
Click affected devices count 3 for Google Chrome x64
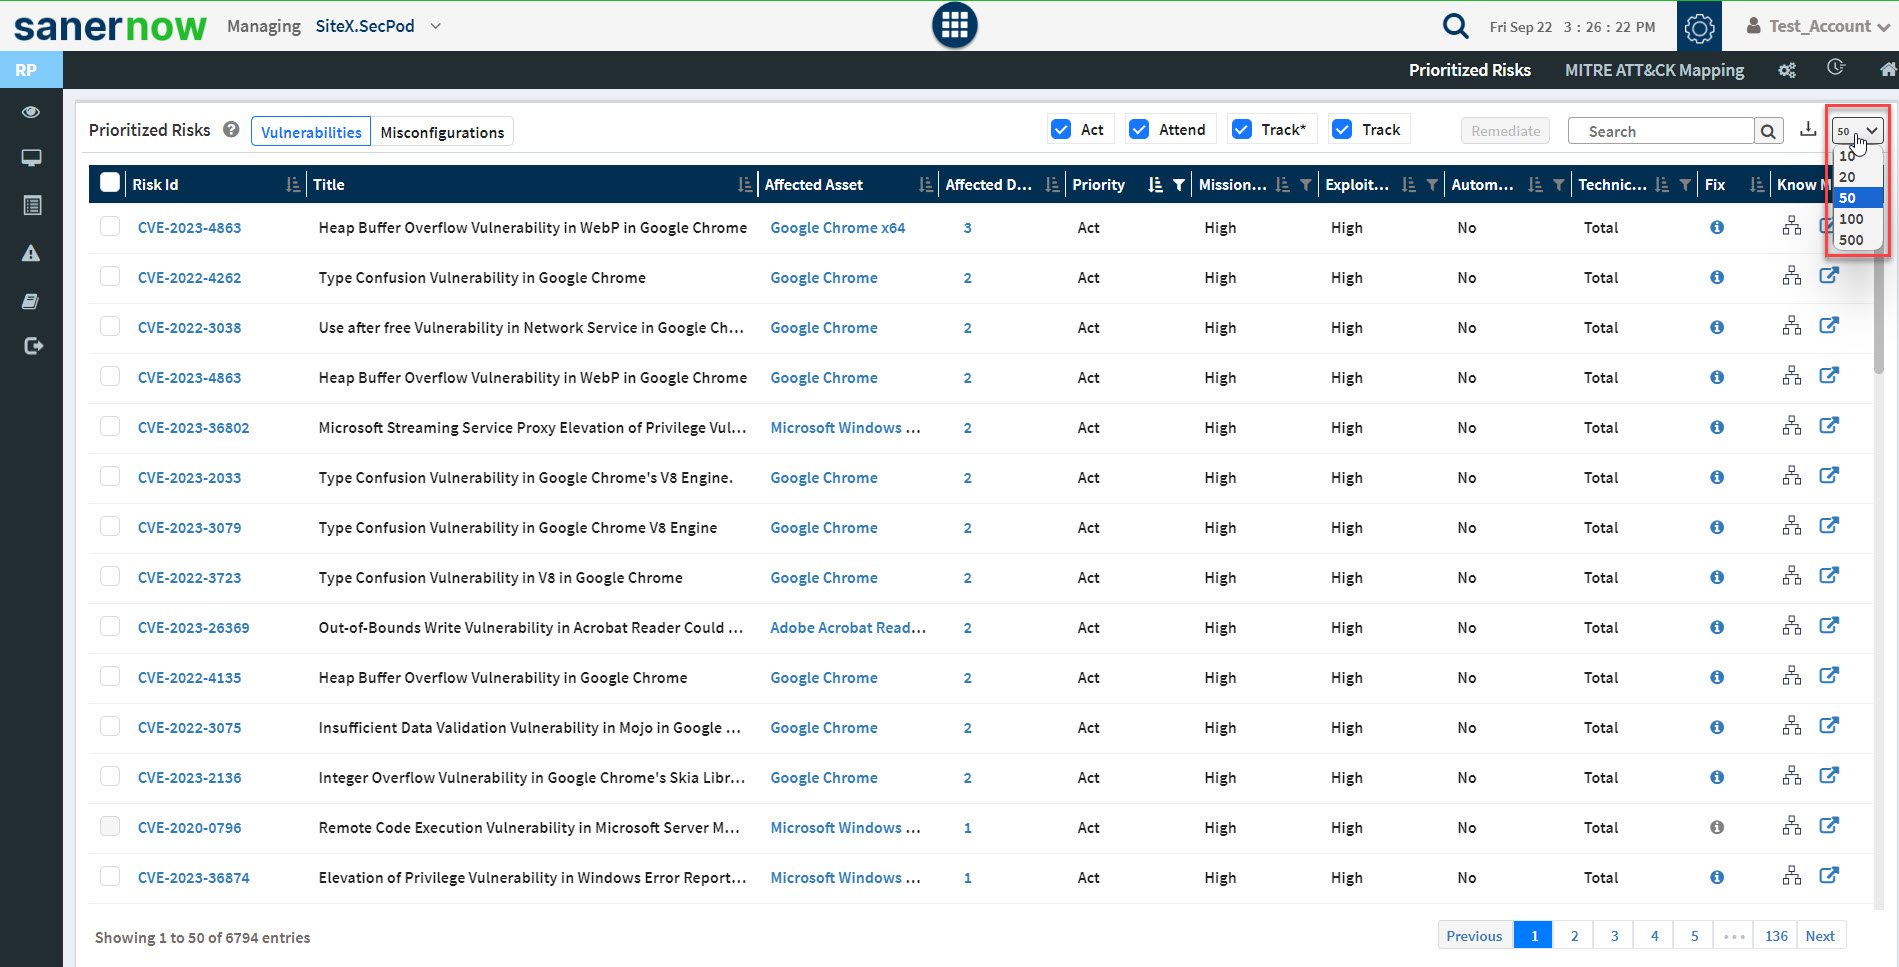(x=967, y=228)
